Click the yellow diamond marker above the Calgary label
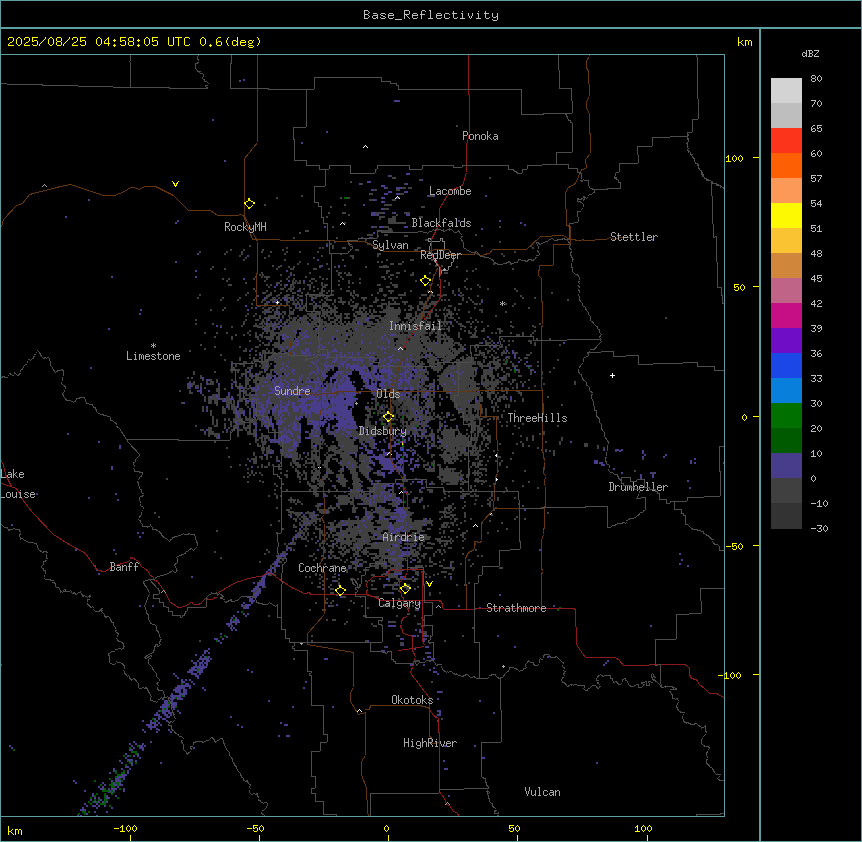Viewport: 862px width, 842px height. pos(405,589)
